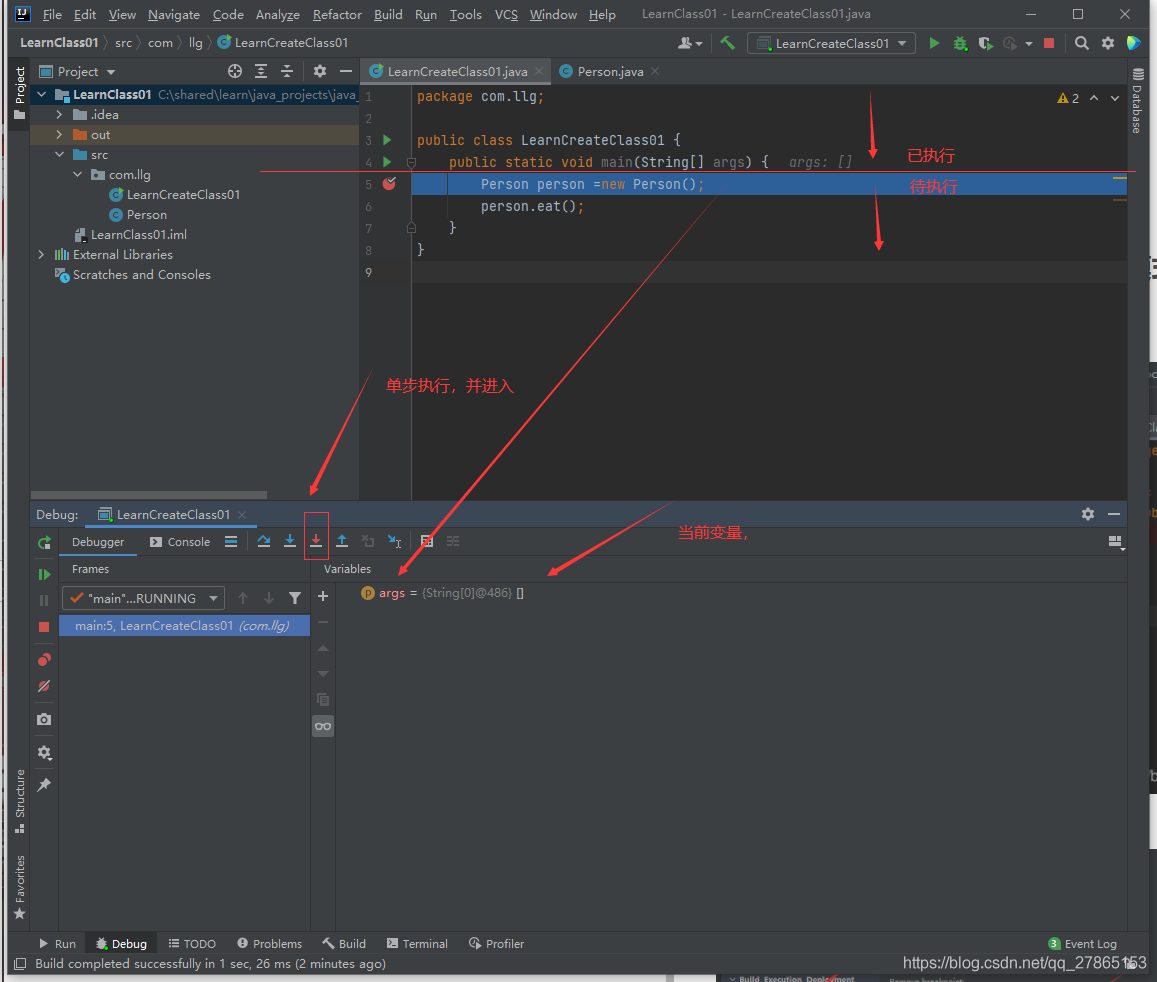The height and width of the screenshot is (982, 1157).
Task: Open View Breakpoints in debug sidebar
Action: pyautogui.click(x=44, y=660)
